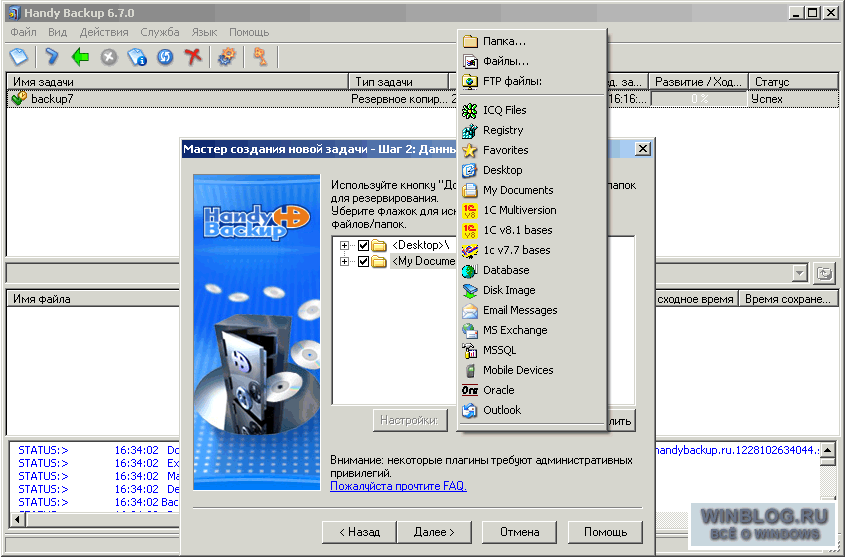845x557 pixels.
Task: Expand the <My Documents> tree node
Action: pos(344,261)
